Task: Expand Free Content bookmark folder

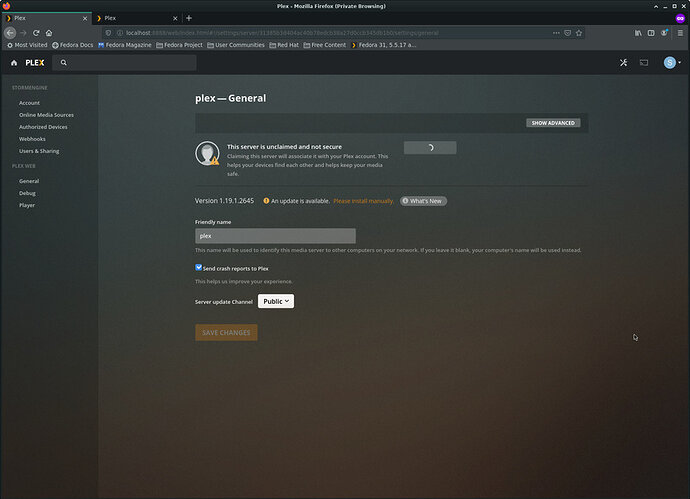Action: coord(324,45)
